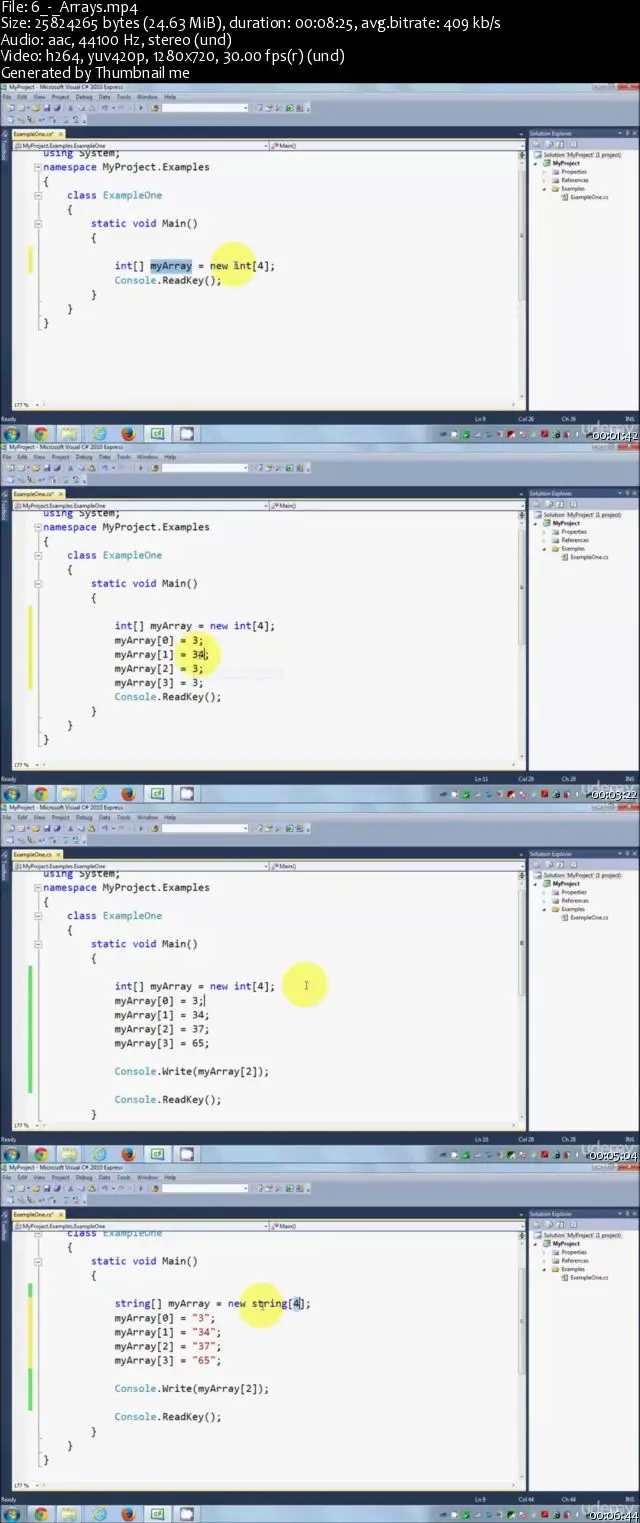
Task: Open the Debug menu in the 00:01:42 frame
Action: (x=83, y=97)
